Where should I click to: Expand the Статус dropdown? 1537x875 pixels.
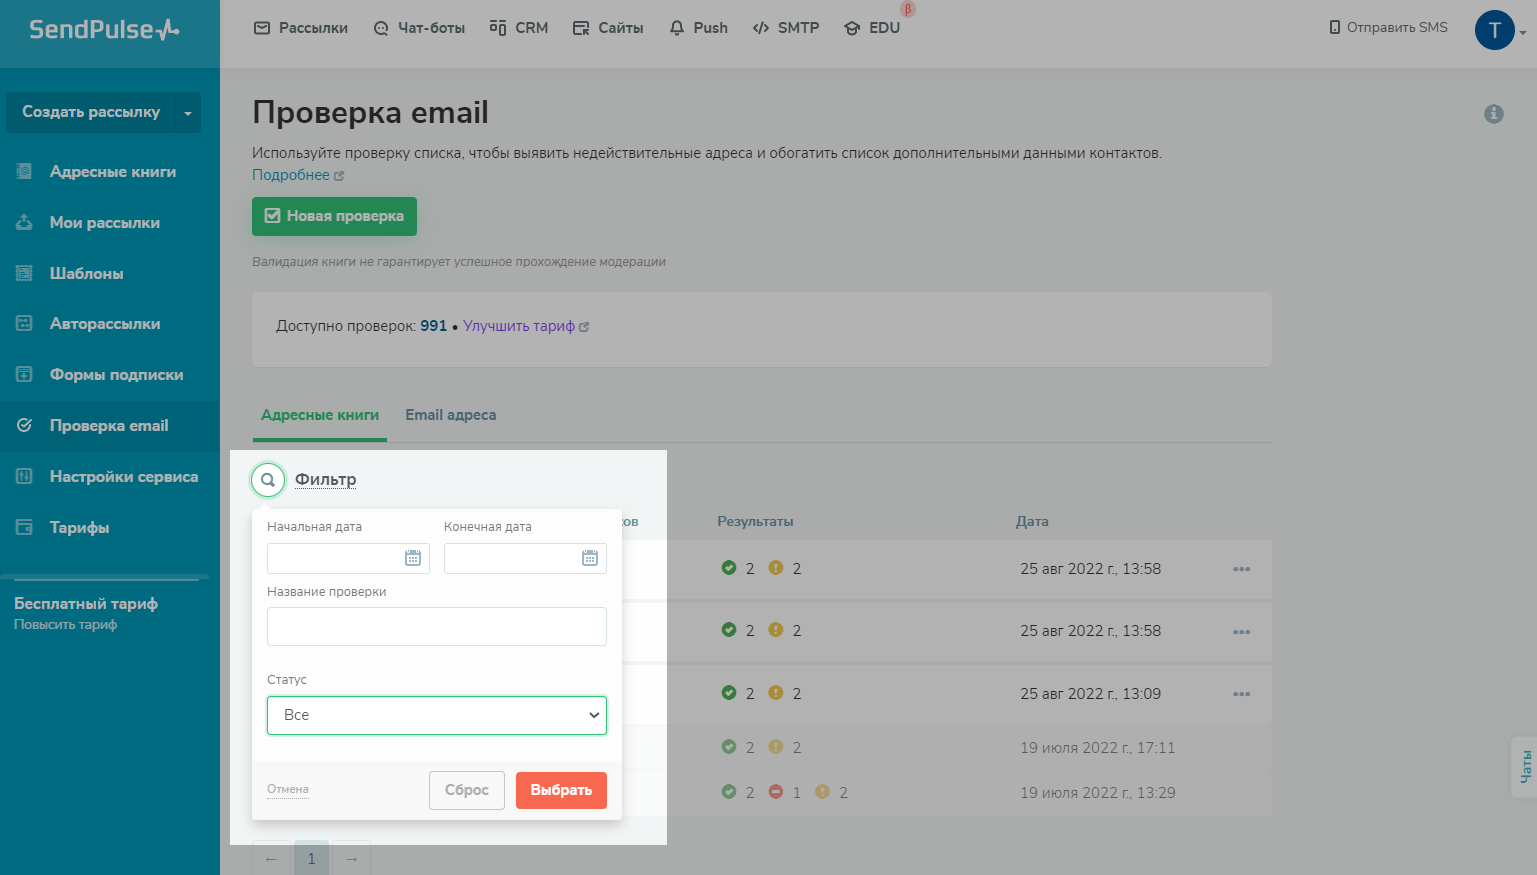(x=437, y=715)
